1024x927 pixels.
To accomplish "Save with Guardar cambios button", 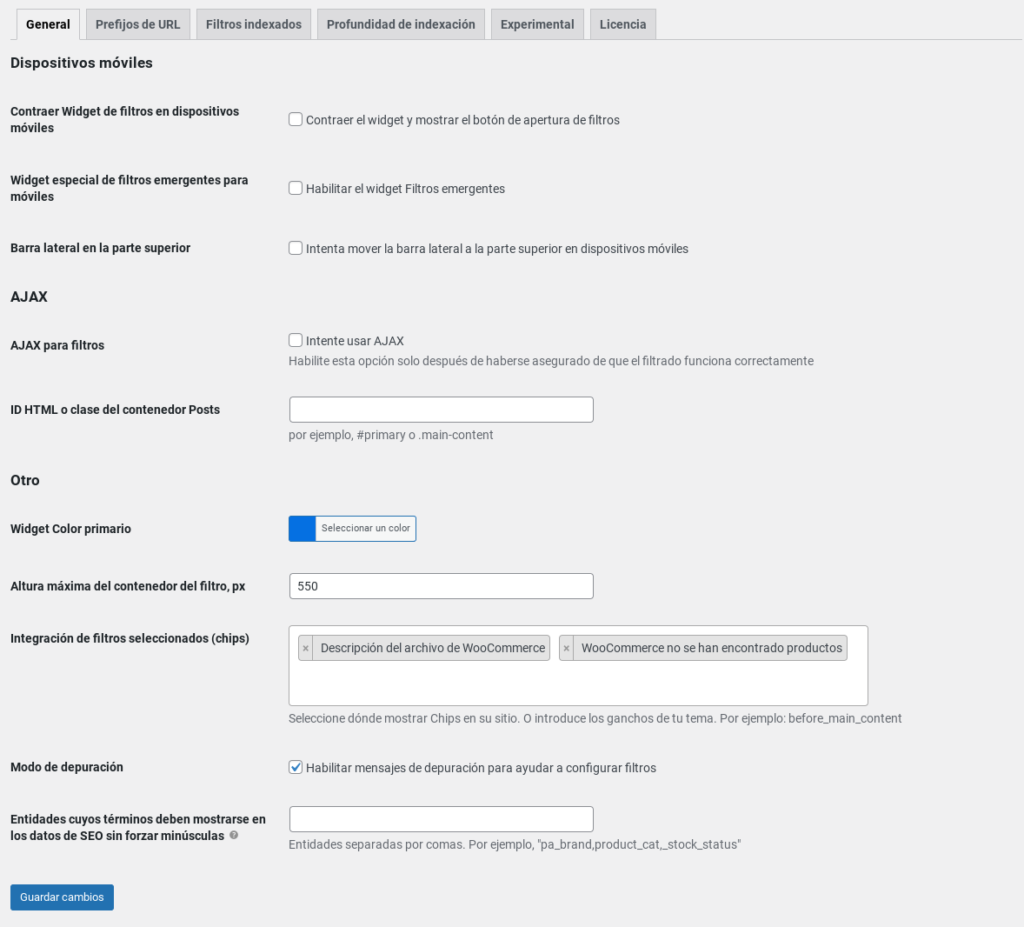I will tap(62, 897).
